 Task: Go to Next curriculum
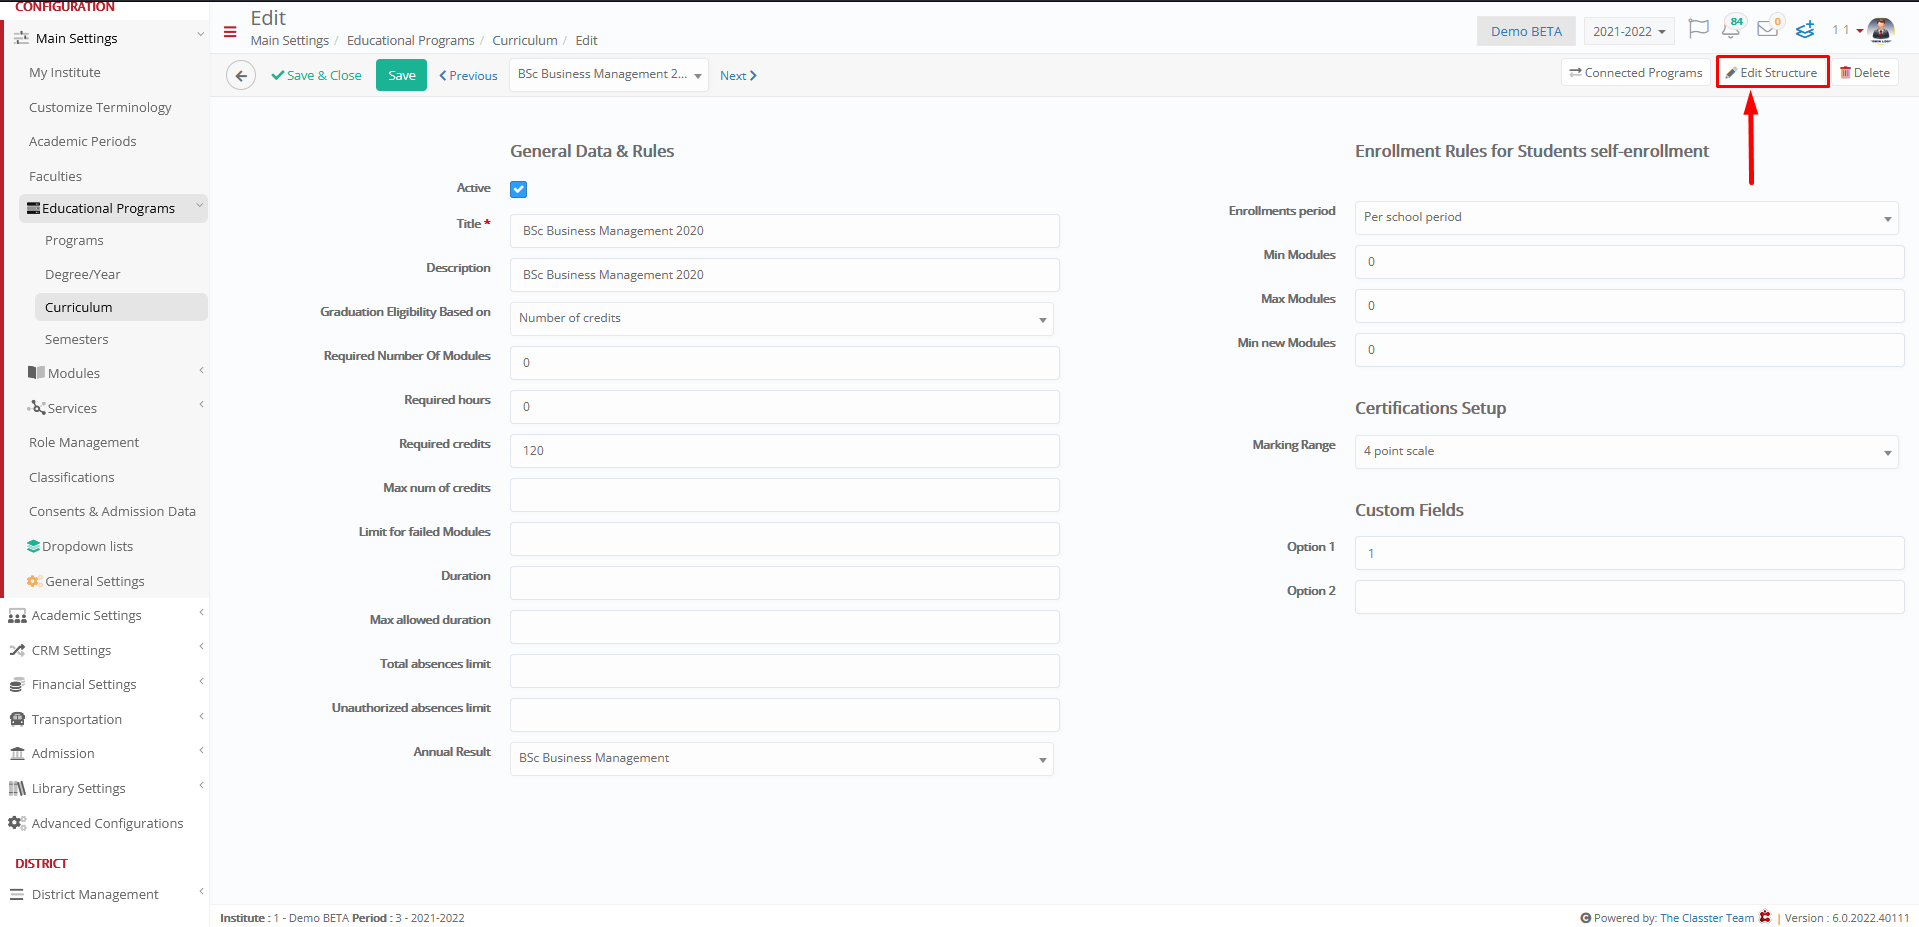[x=738, y=76]
